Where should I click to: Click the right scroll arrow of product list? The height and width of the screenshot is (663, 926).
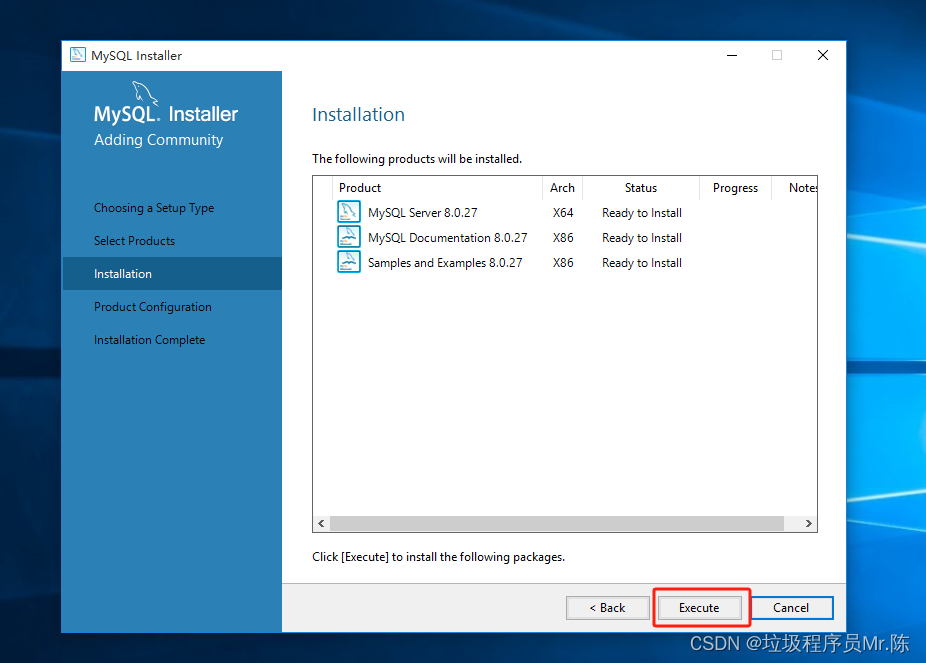coord(808,523)
